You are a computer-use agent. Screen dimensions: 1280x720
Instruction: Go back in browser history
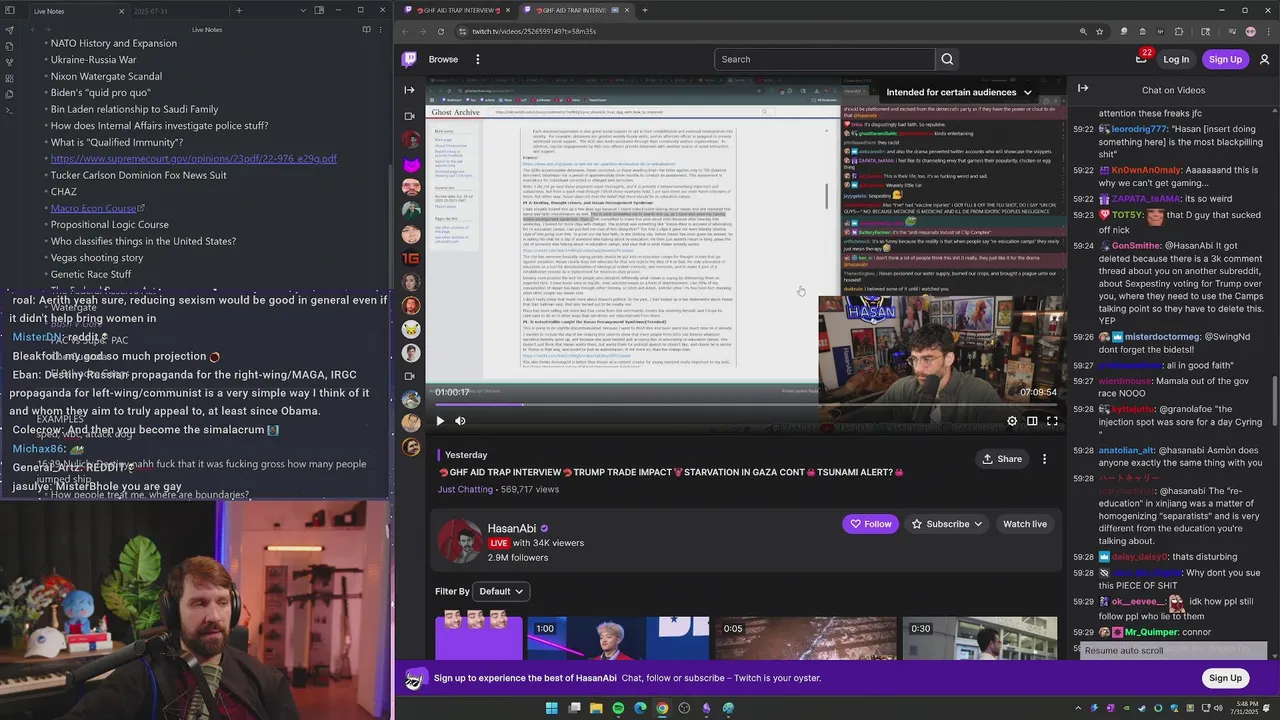(x=406, y=31)
